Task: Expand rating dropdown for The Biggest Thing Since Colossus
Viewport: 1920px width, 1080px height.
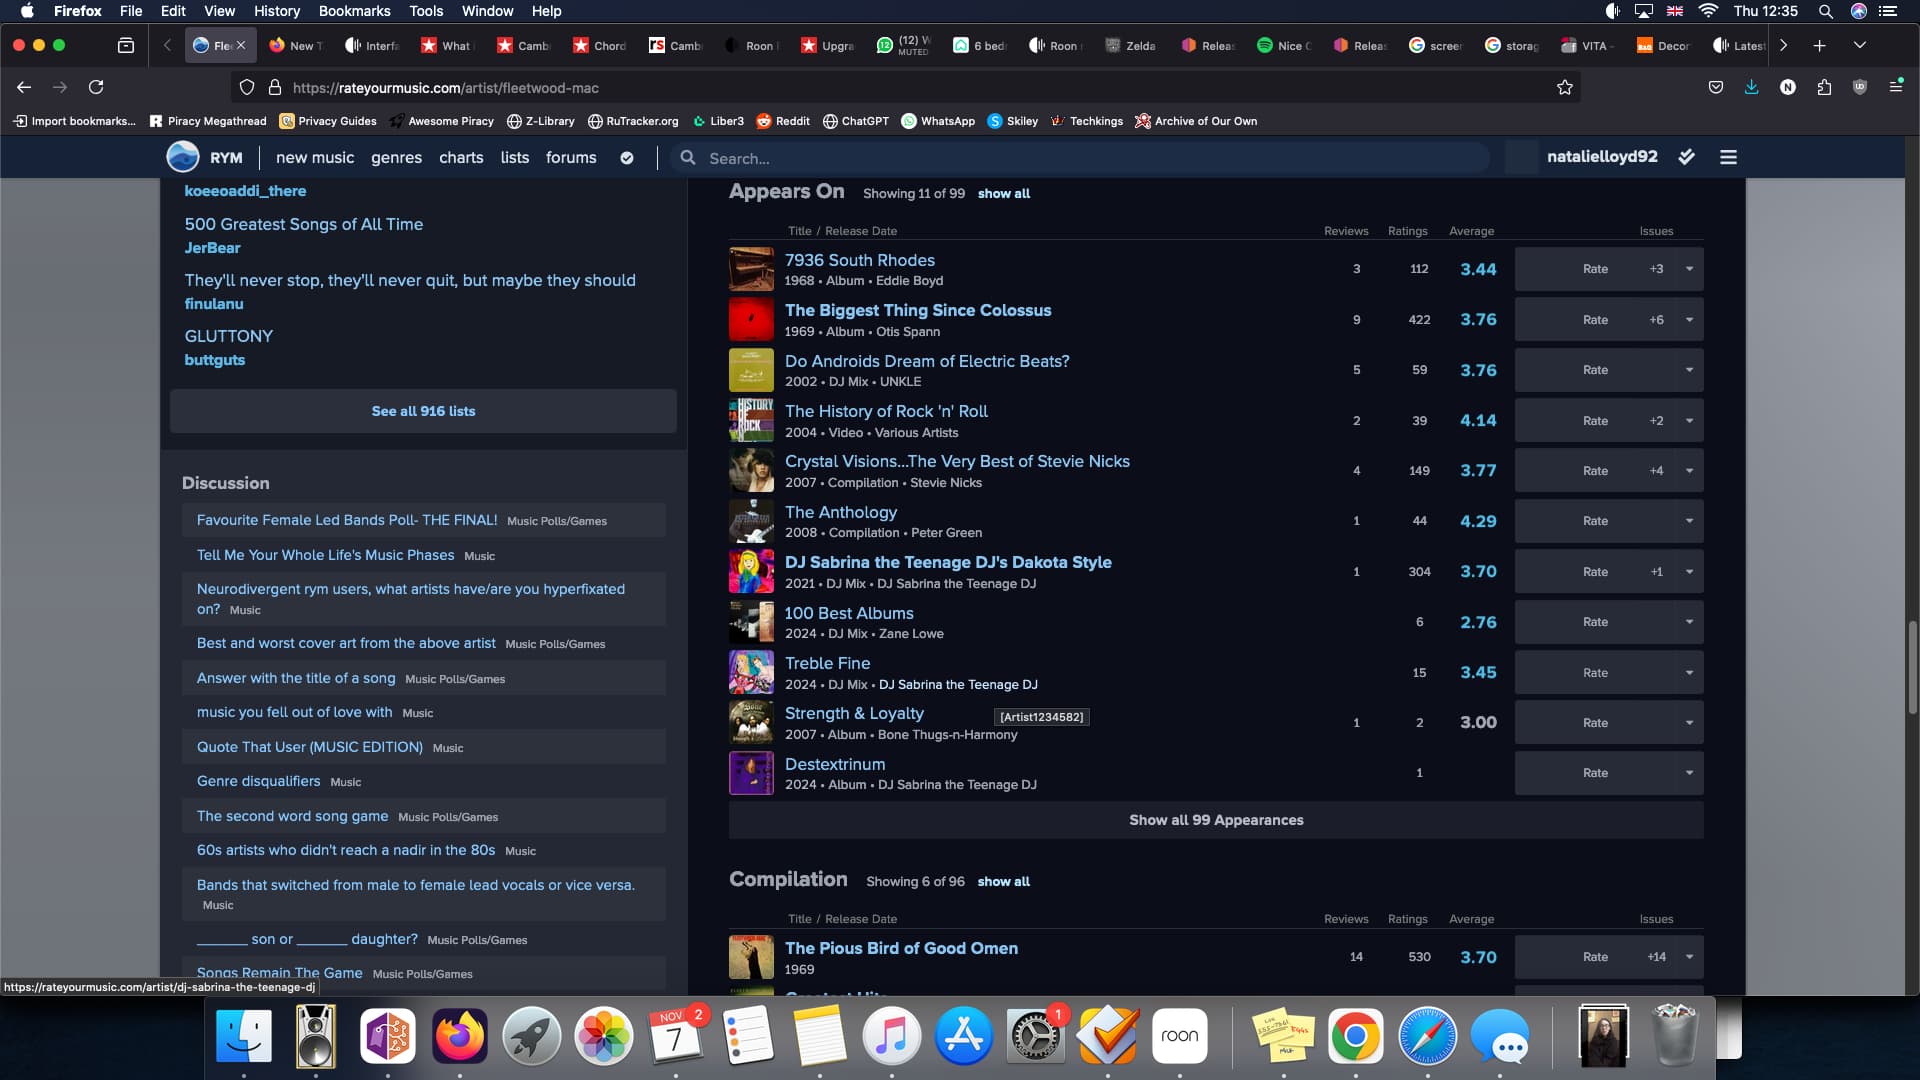Action: [x=1689, y=320]
